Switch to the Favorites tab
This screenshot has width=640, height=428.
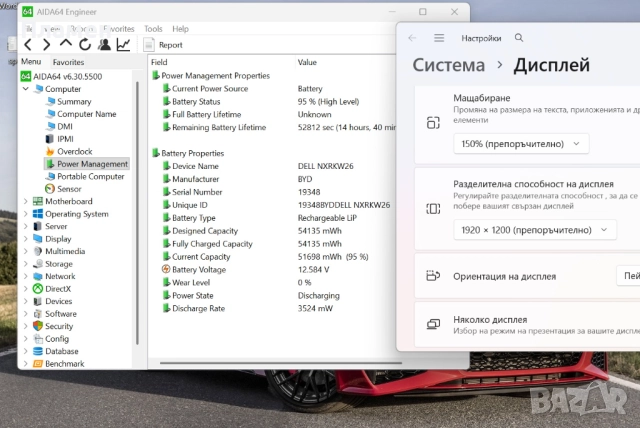tap(68, 62)
